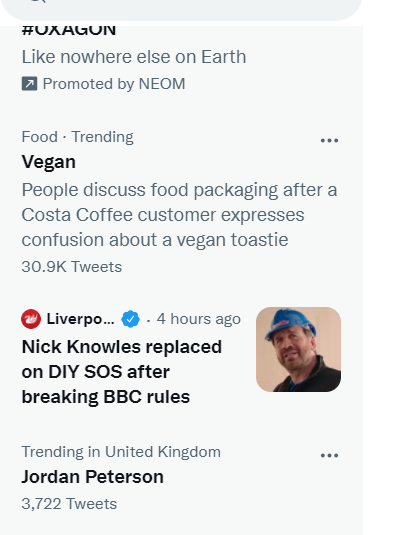Click the 4 hours ago timestamp
400x535 pixels.
199,319
